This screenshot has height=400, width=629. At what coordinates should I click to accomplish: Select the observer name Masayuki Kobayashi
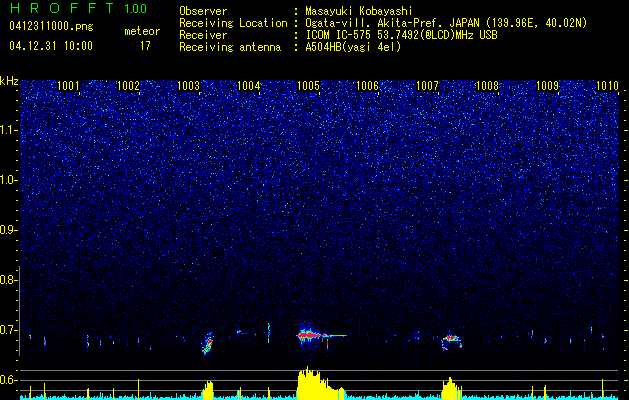click(x=359, y=11)
